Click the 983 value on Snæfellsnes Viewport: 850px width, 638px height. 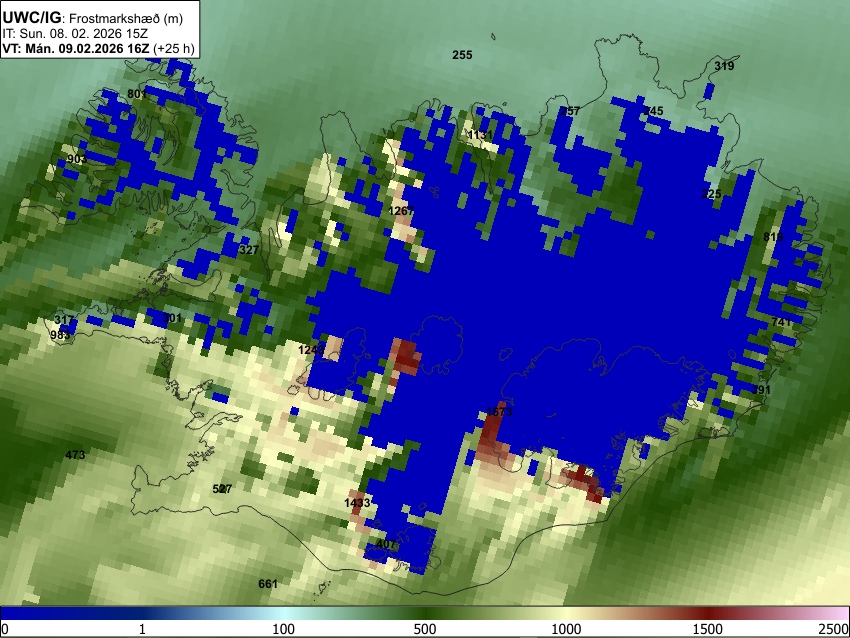[x=60, y=335]
